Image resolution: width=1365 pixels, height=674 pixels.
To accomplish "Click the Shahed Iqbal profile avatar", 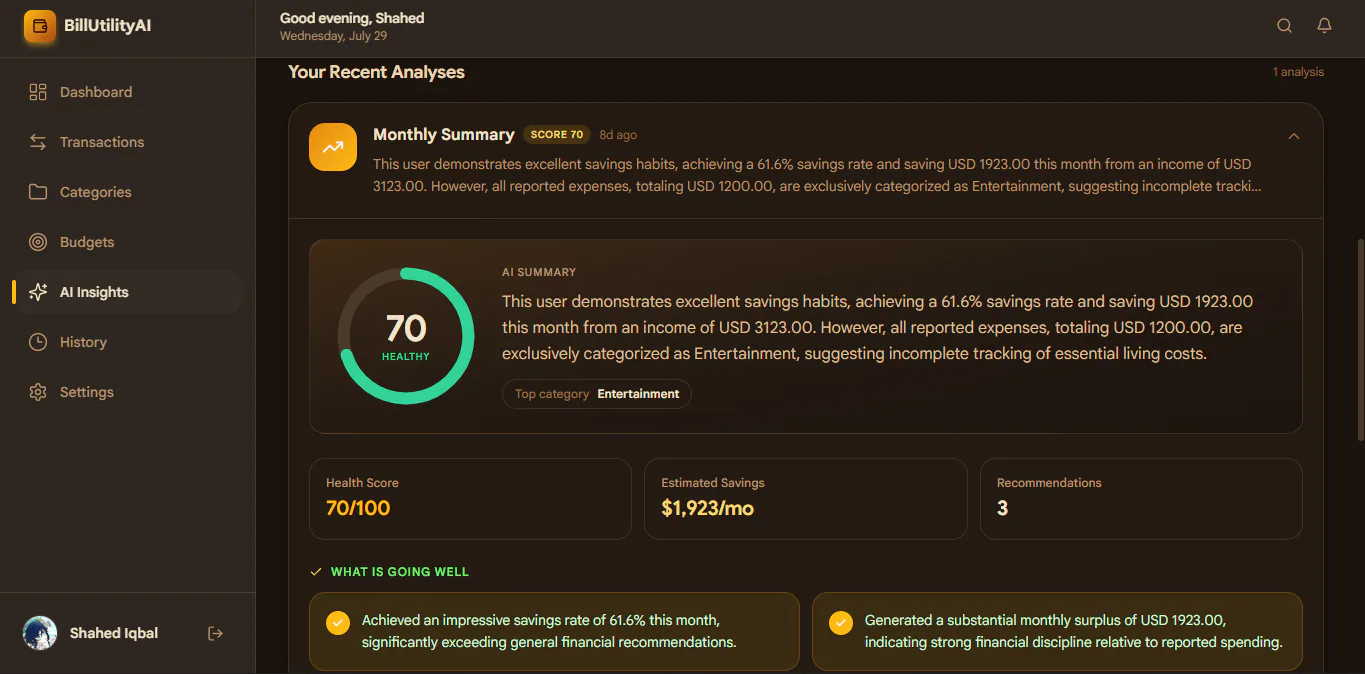I will [x=40, y=633].
